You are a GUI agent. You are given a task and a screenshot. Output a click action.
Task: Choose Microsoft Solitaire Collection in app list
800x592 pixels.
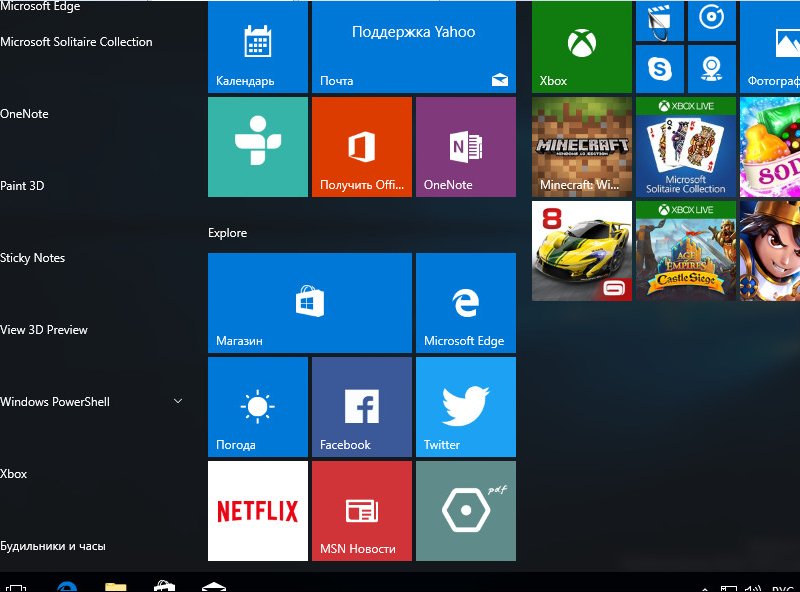point(77,42)
